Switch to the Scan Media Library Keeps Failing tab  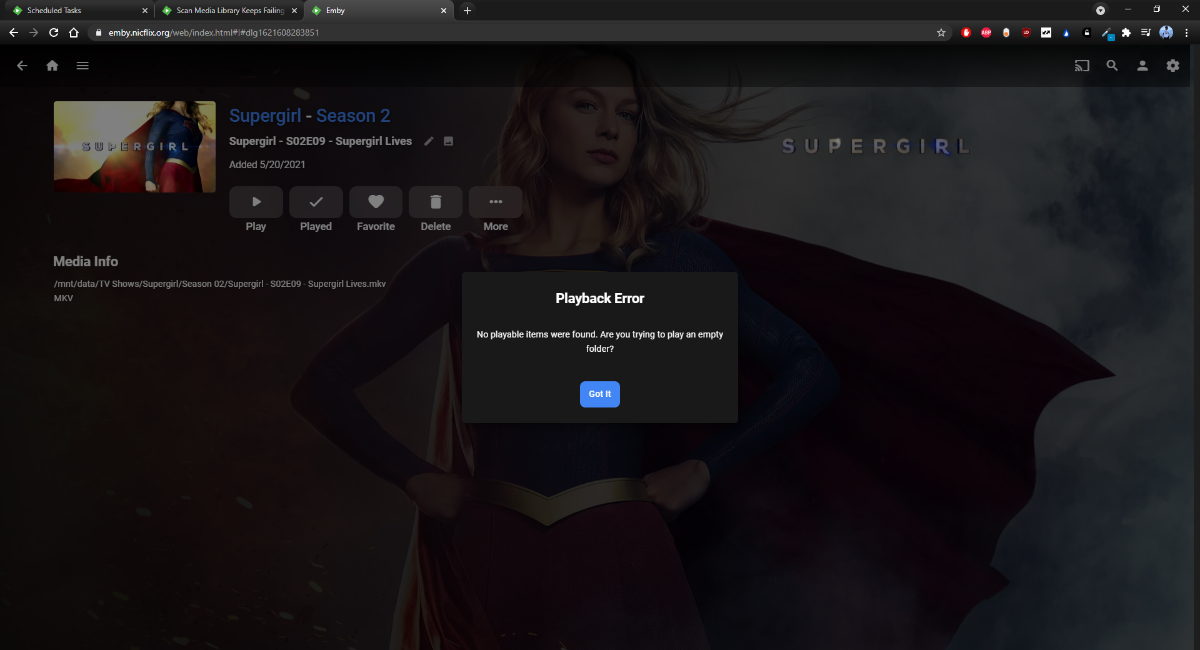point(228,11)
